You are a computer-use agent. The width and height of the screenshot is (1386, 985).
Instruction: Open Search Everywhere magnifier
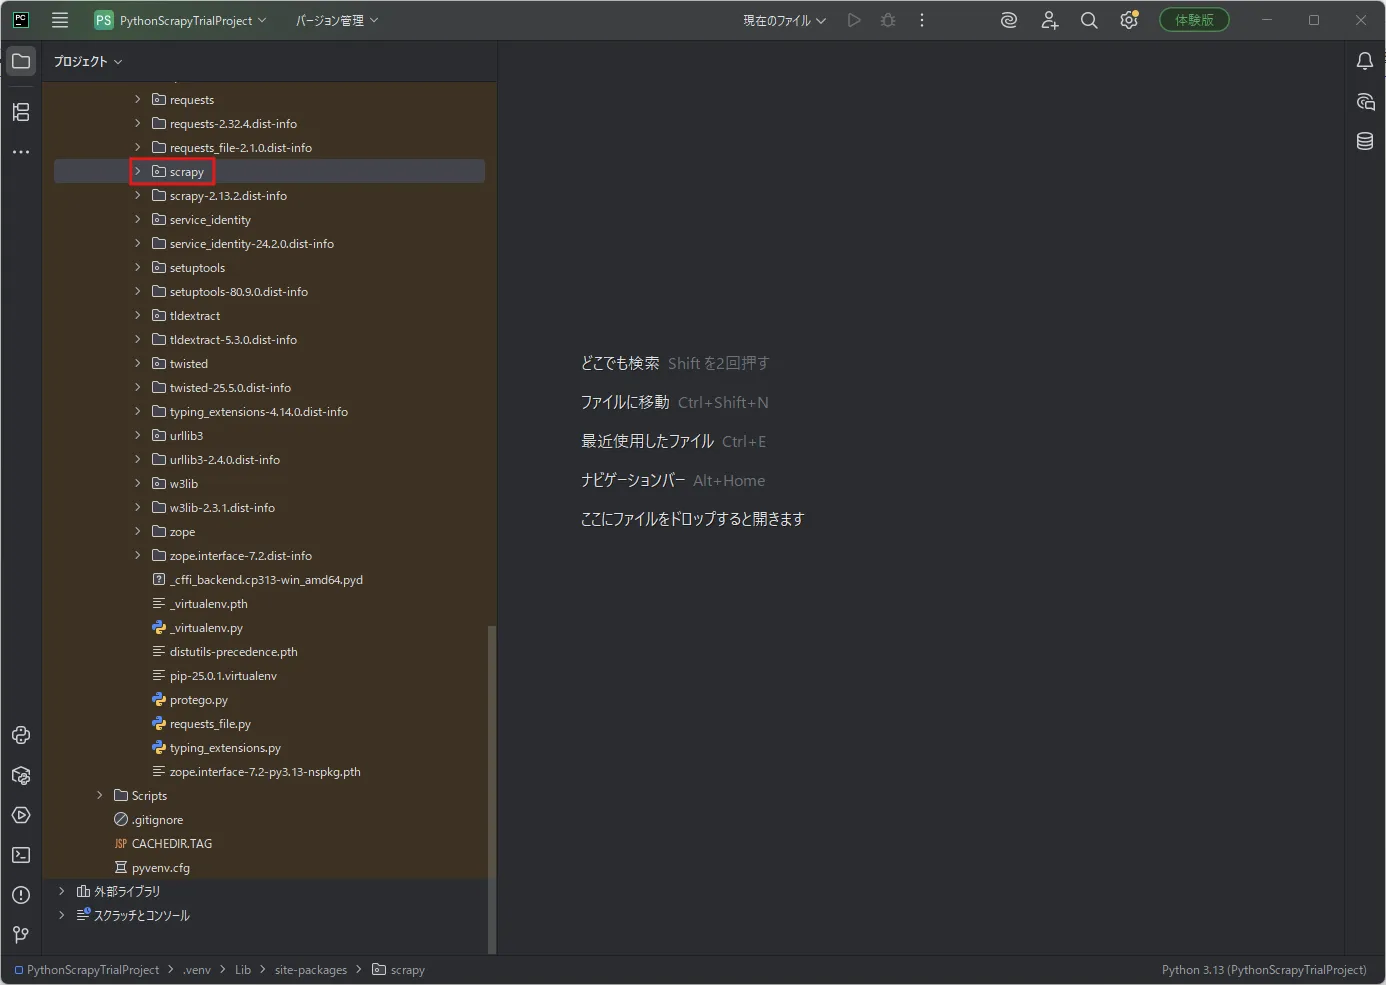pos(1089,20)
